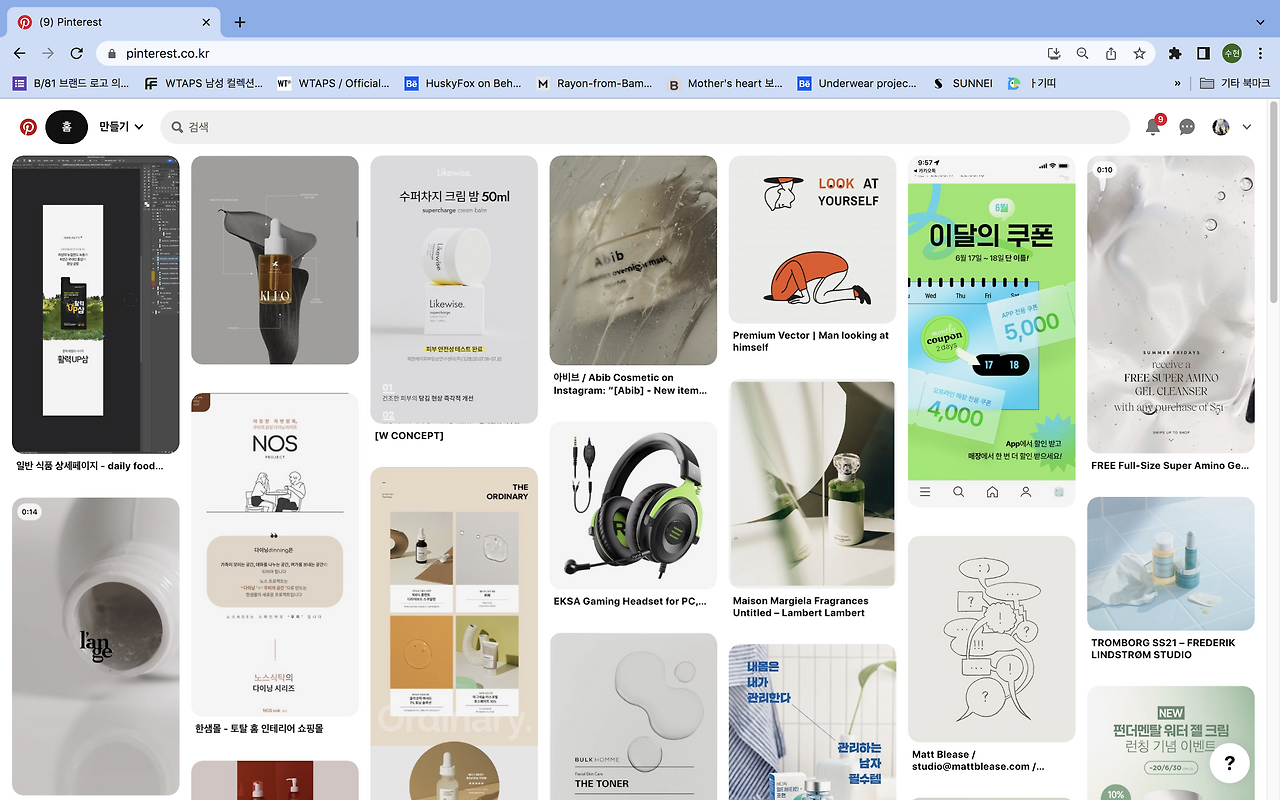Open the Underwear project bookmark
This screenshot has width=1280, height=800.
tap(857, 84)
